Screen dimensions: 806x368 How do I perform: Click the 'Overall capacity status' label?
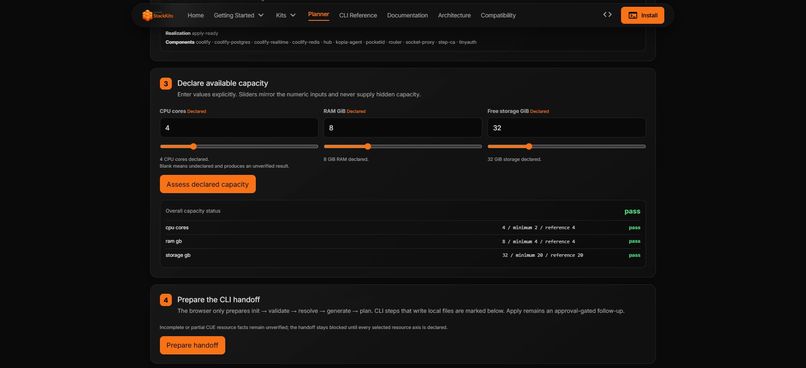[193, 211]
